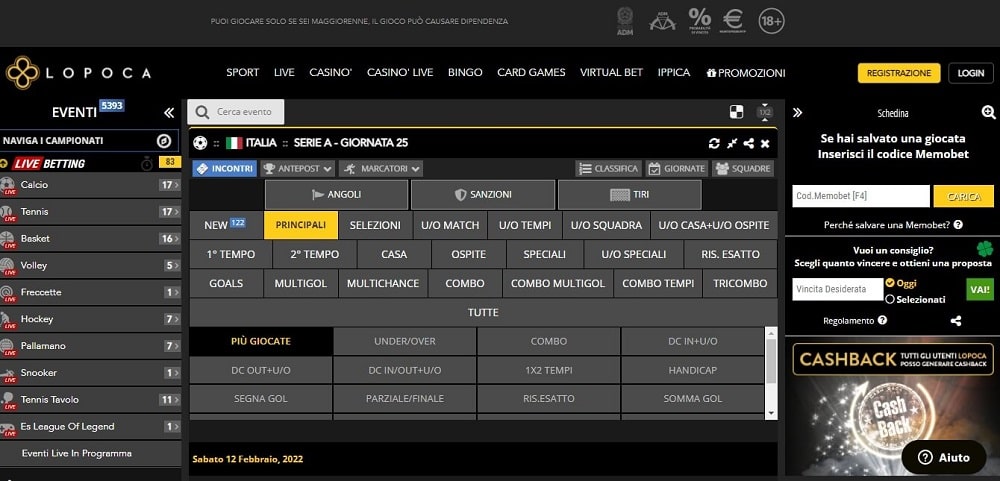Screen dimensions: 1000x481
Task: Open the Antepost dropdown
Action: point(298,169)
